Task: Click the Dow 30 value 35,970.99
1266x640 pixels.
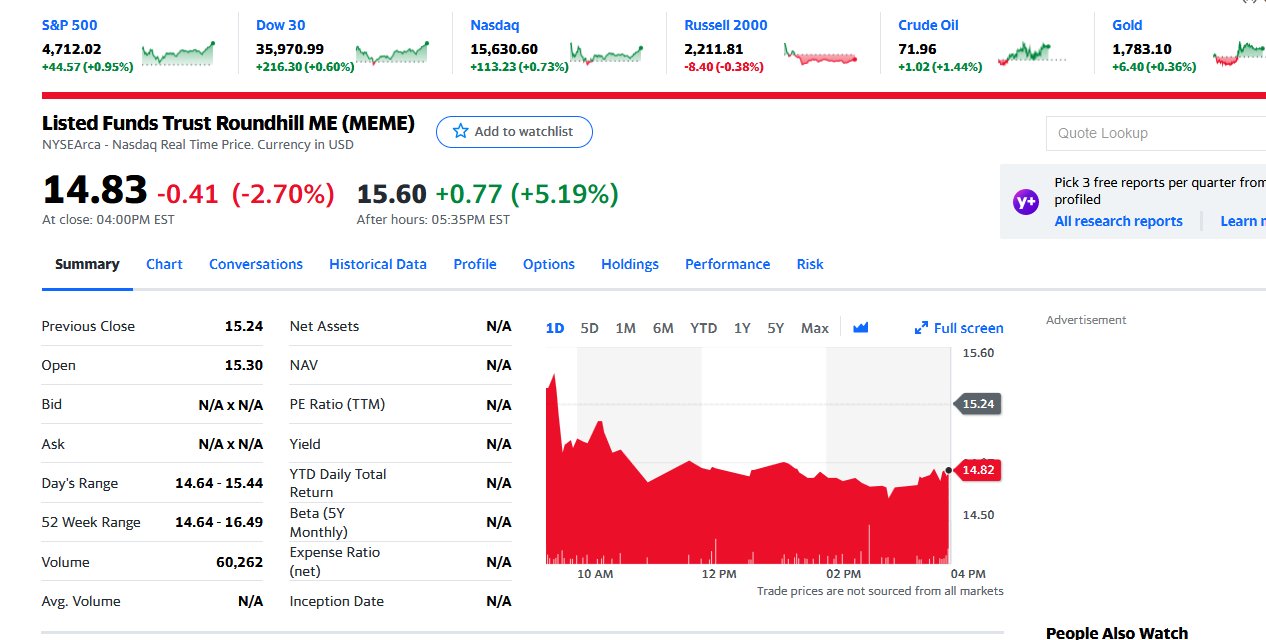Action: [x=290, y=48]
